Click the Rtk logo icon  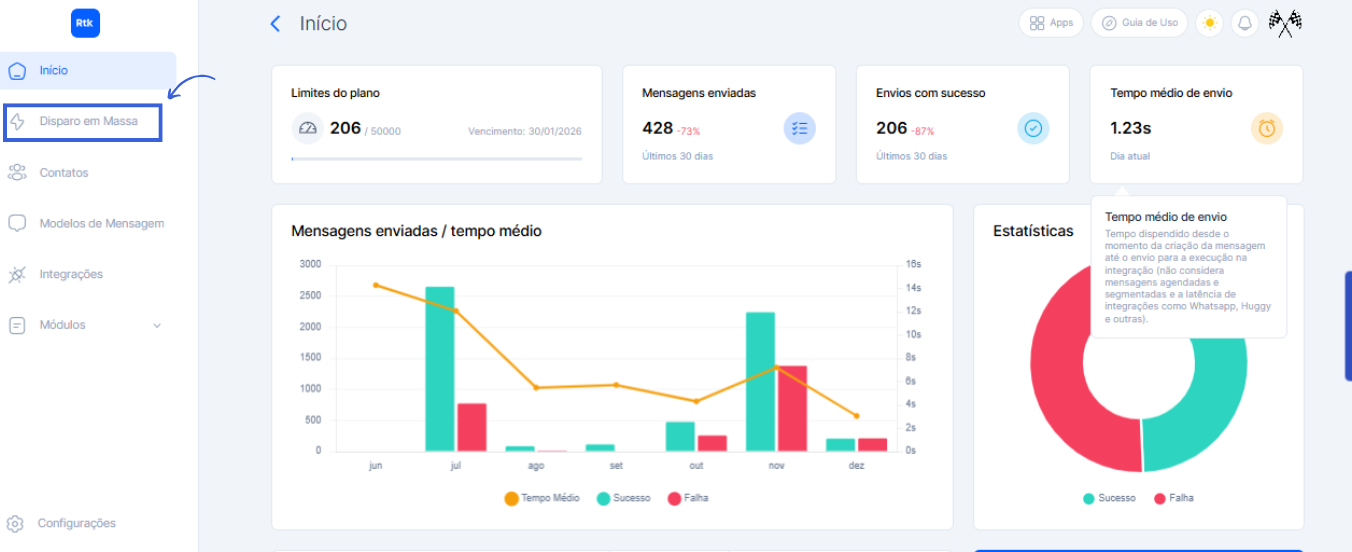(x=86, y=24)
